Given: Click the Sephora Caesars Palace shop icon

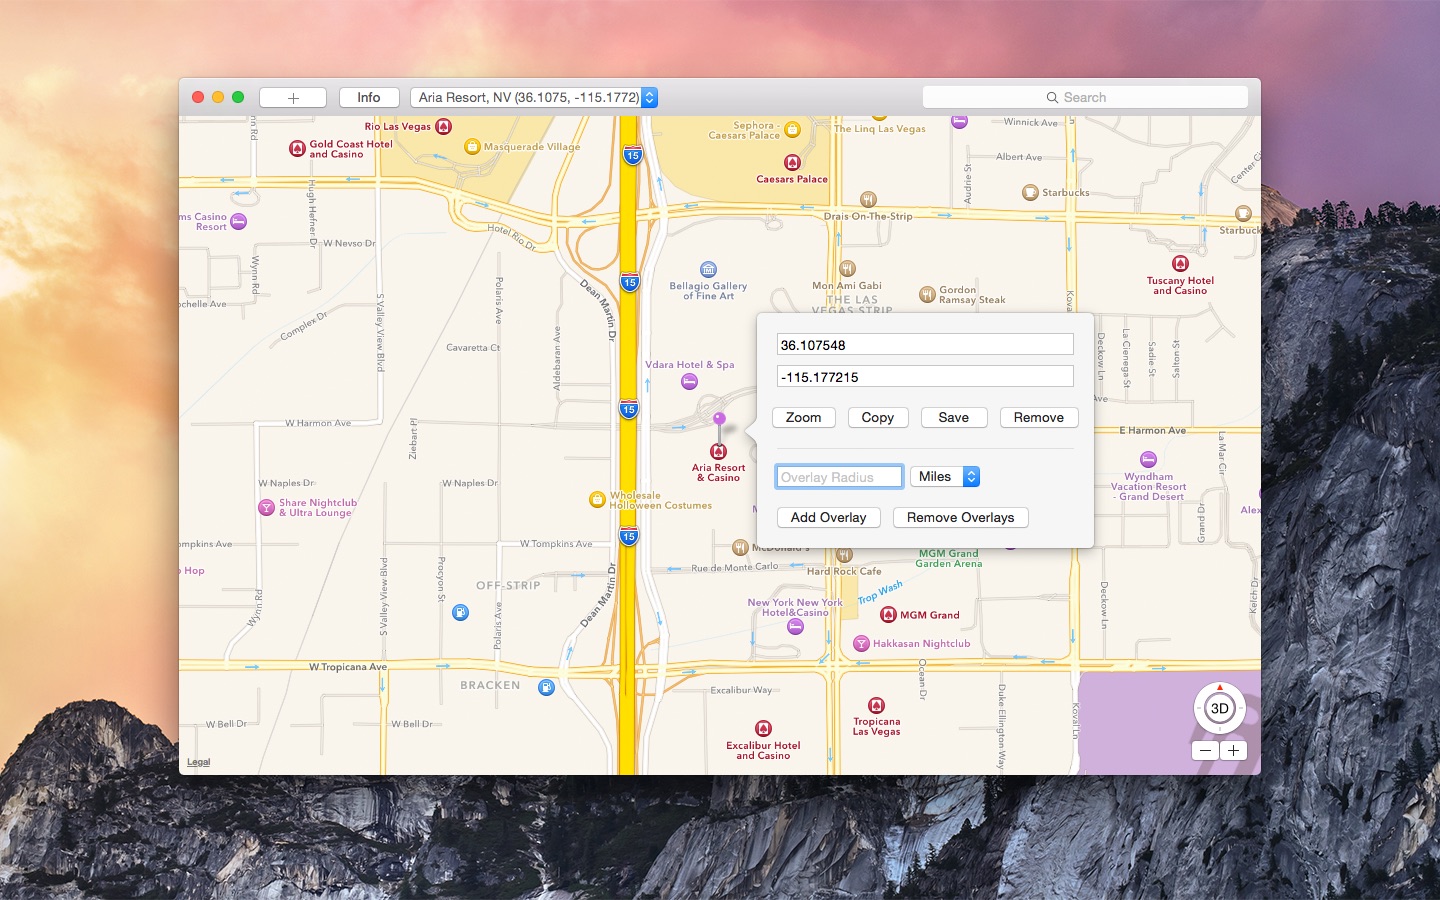Looking at the screenshot, I should [x=792, y=129].
